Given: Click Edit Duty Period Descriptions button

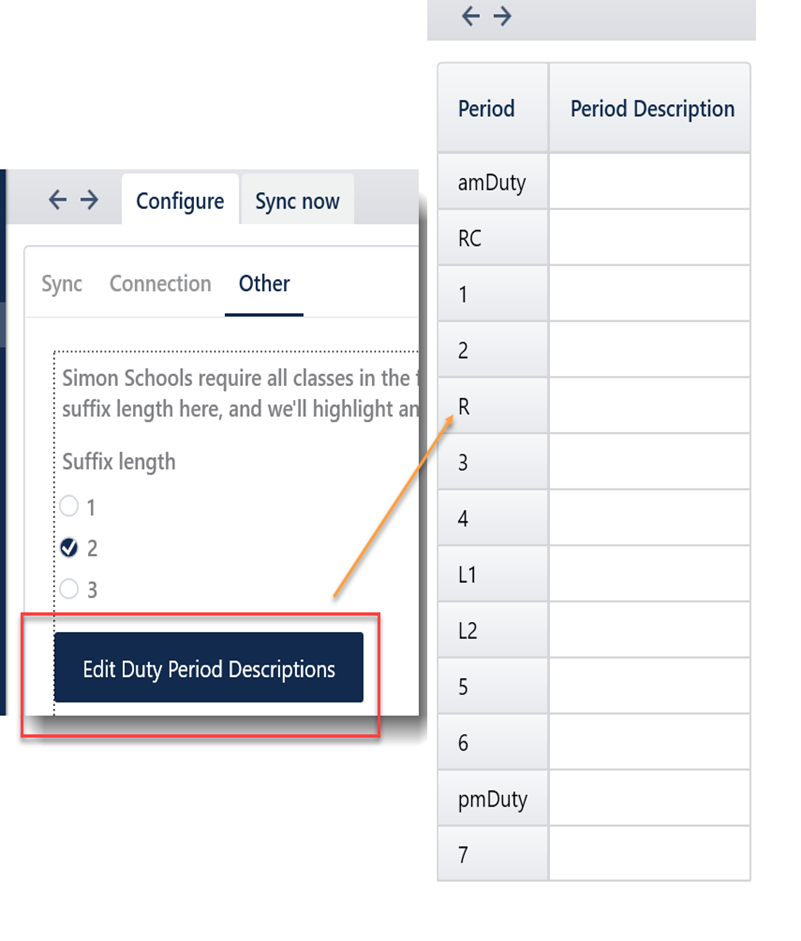Looking at the screenshot, I should [208, 669].
